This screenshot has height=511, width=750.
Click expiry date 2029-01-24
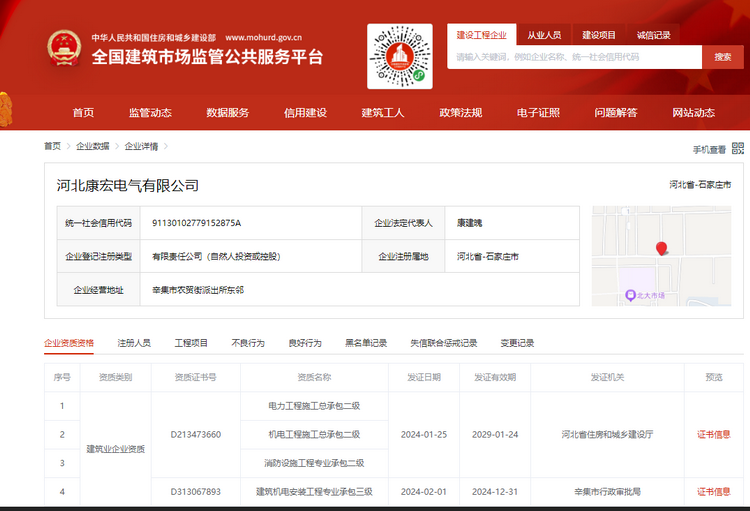click(495, 434)
